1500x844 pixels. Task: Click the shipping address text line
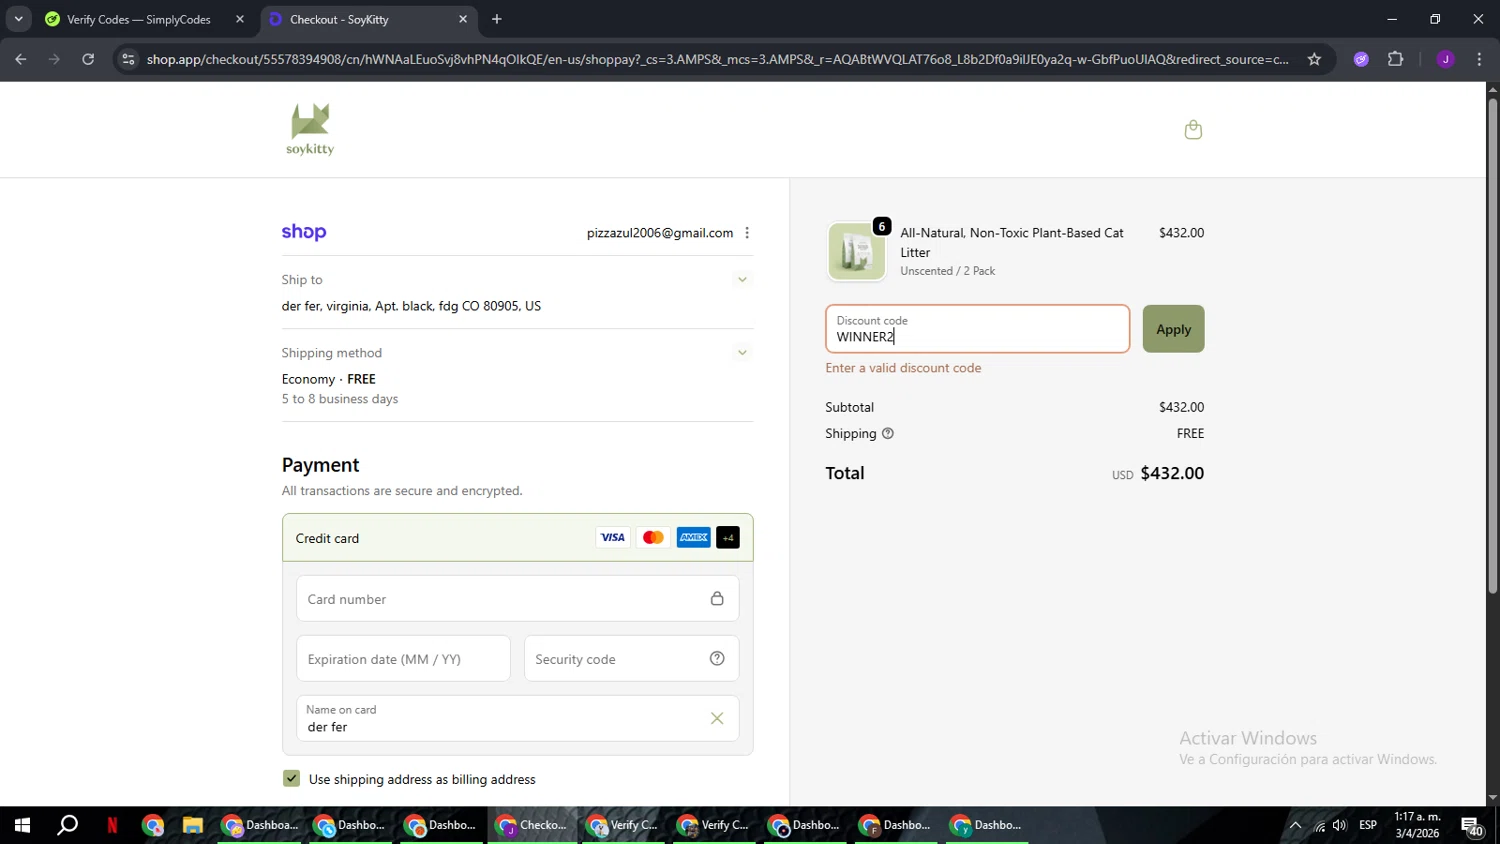point(411,306)
